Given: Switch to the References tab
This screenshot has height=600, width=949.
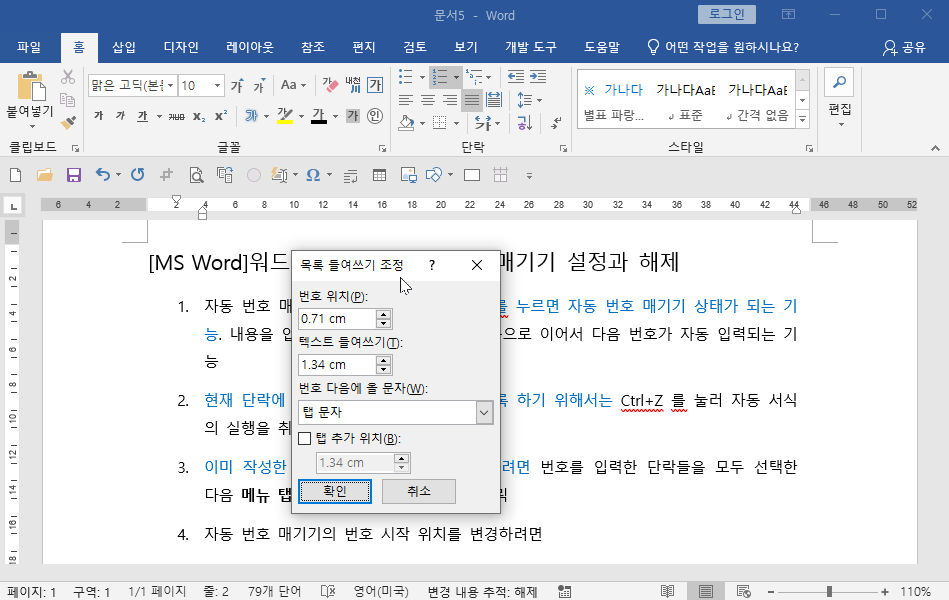Looking at the screenshot, I should point(312,47).
